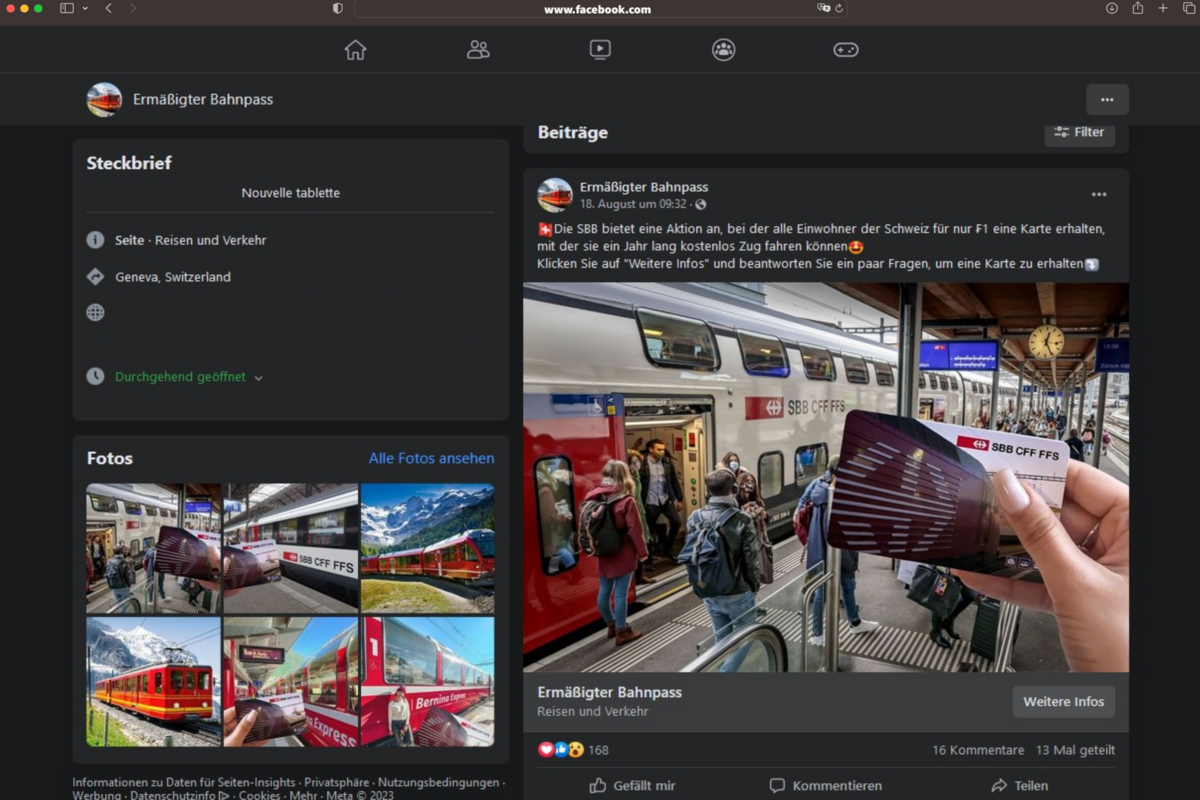Viewport: 1200px width, 800px height.
Task: Open the Mehr footer link
Action: click(x=303, y=796)
